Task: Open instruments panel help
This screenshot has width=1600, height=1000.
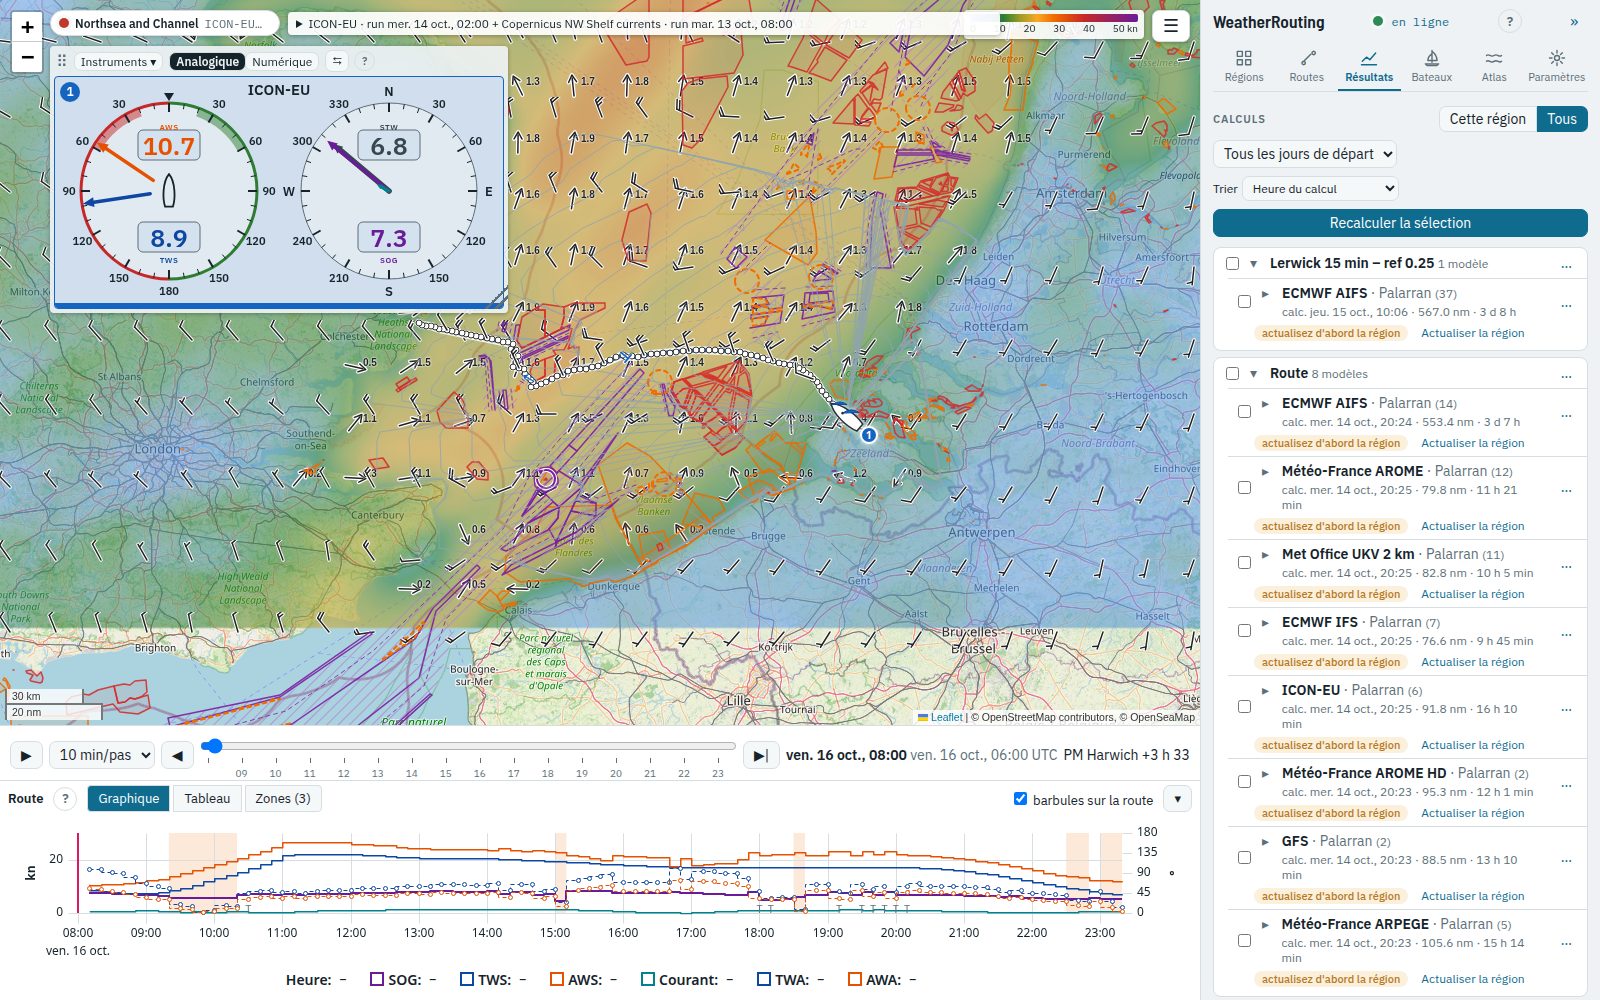Action: (364, 61)
